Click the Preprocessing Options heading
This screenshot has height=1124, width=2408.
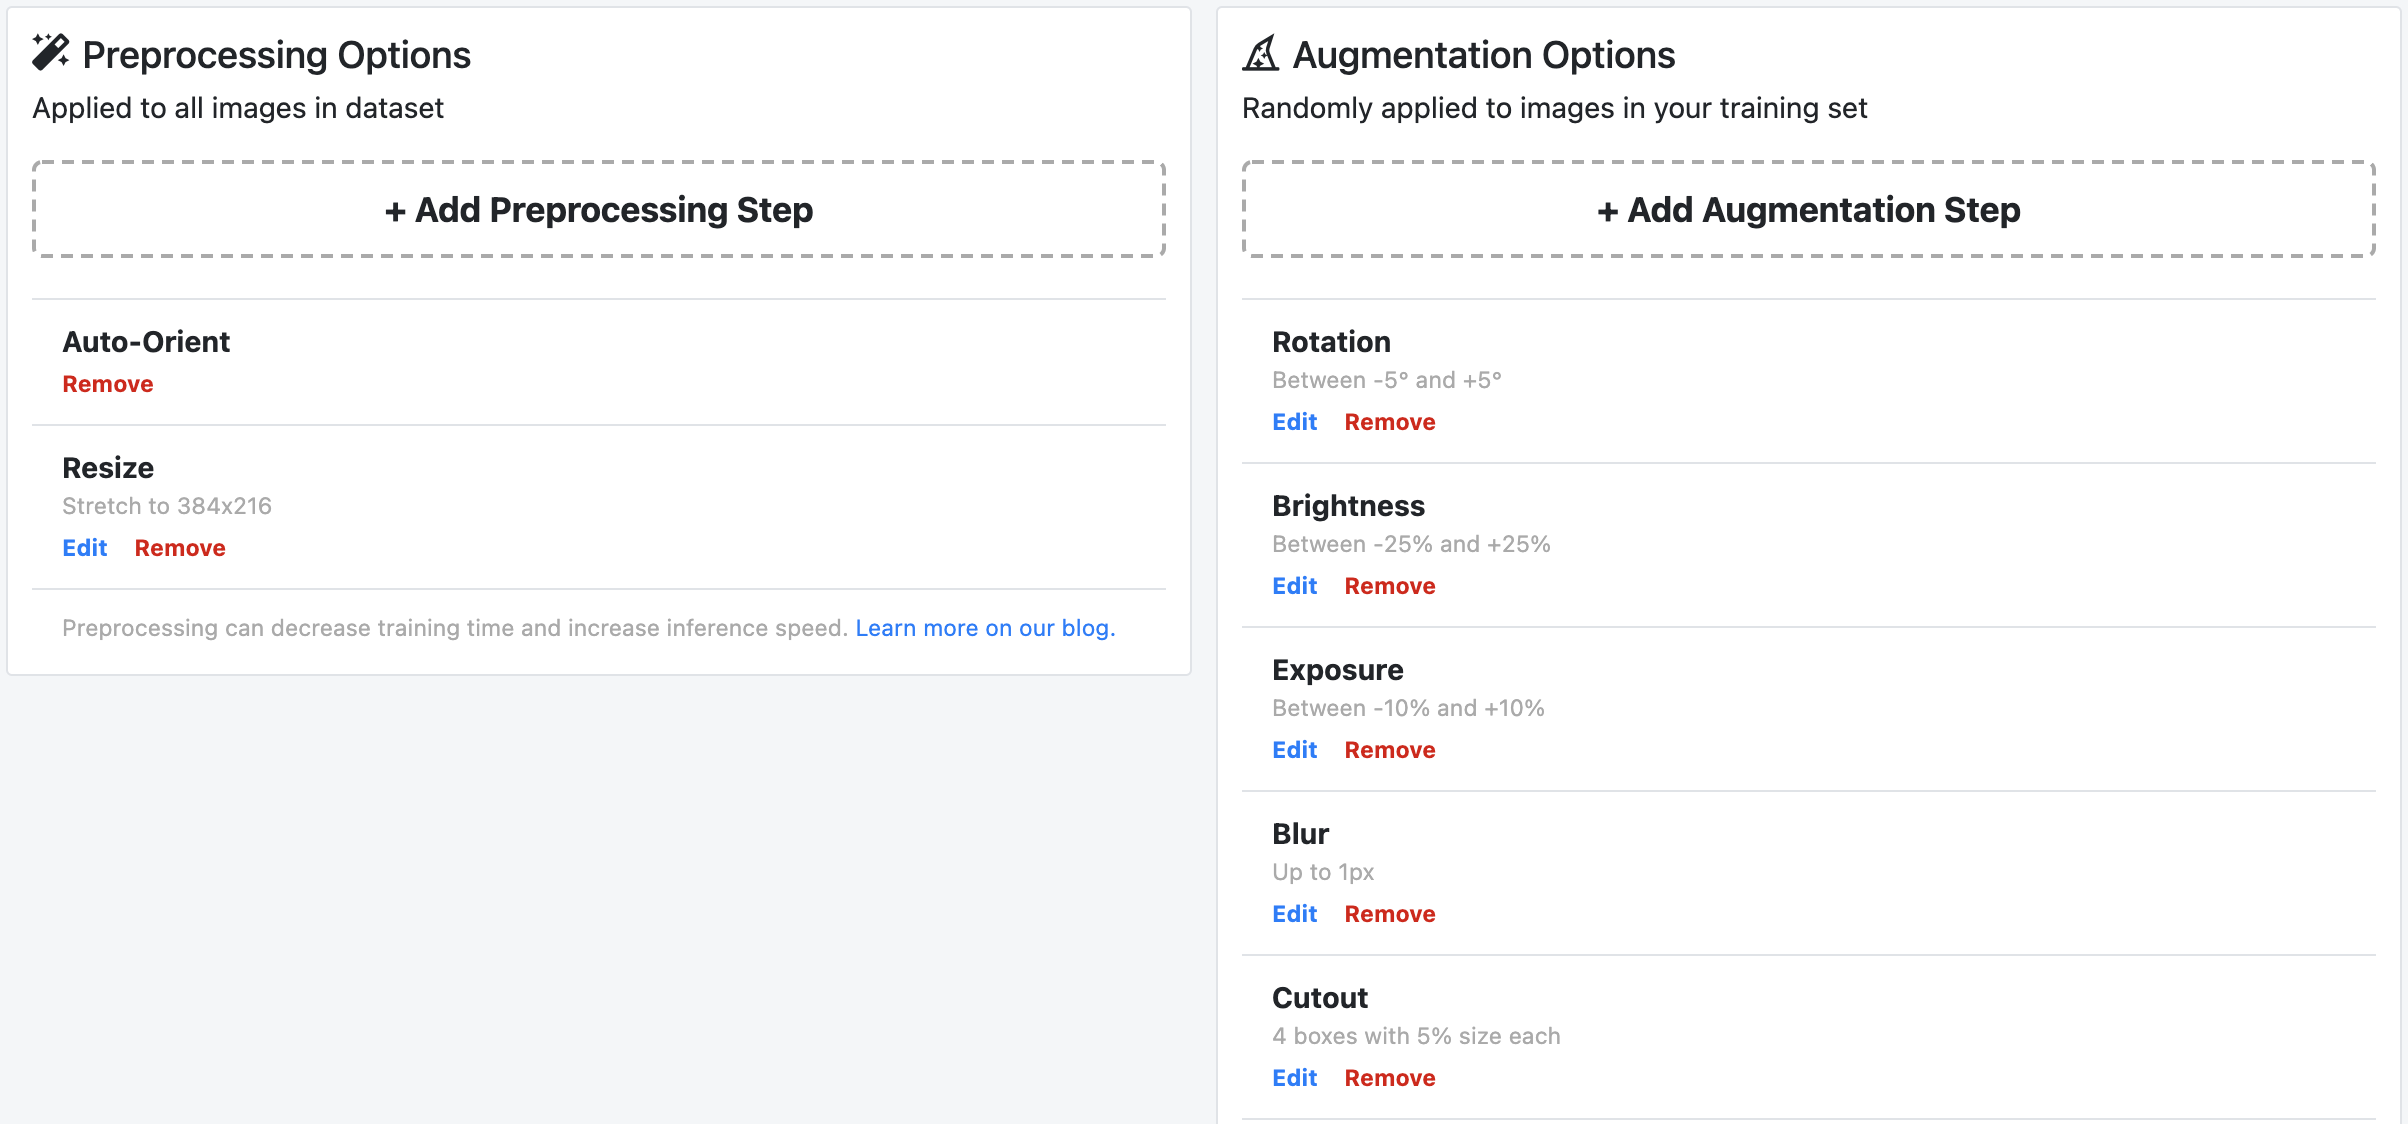276,55
